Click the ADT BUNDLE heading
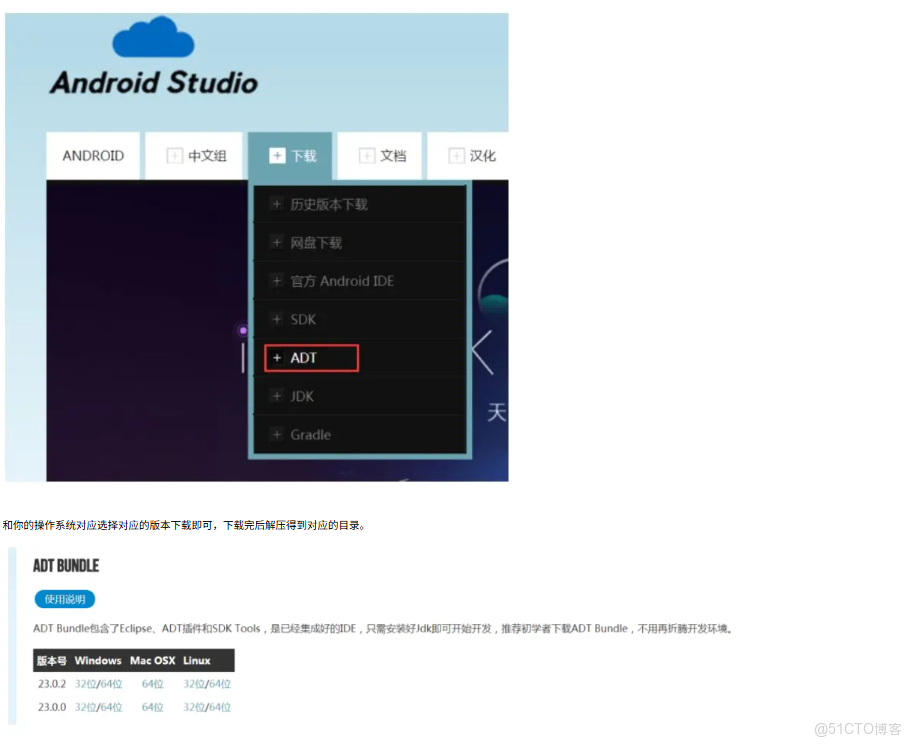The image size is (912, 746). pos(66,566)
